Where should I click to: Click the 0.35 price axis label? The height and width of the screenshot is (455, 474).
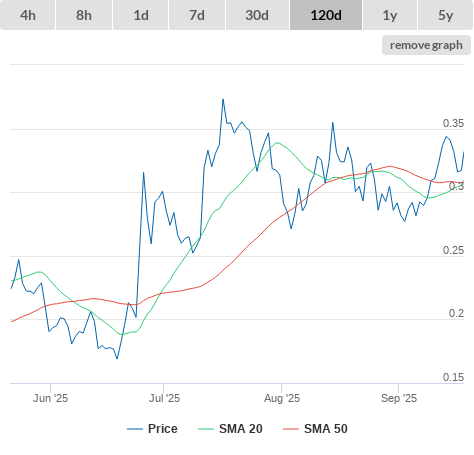pyautogui.click(x=453, y=123)
